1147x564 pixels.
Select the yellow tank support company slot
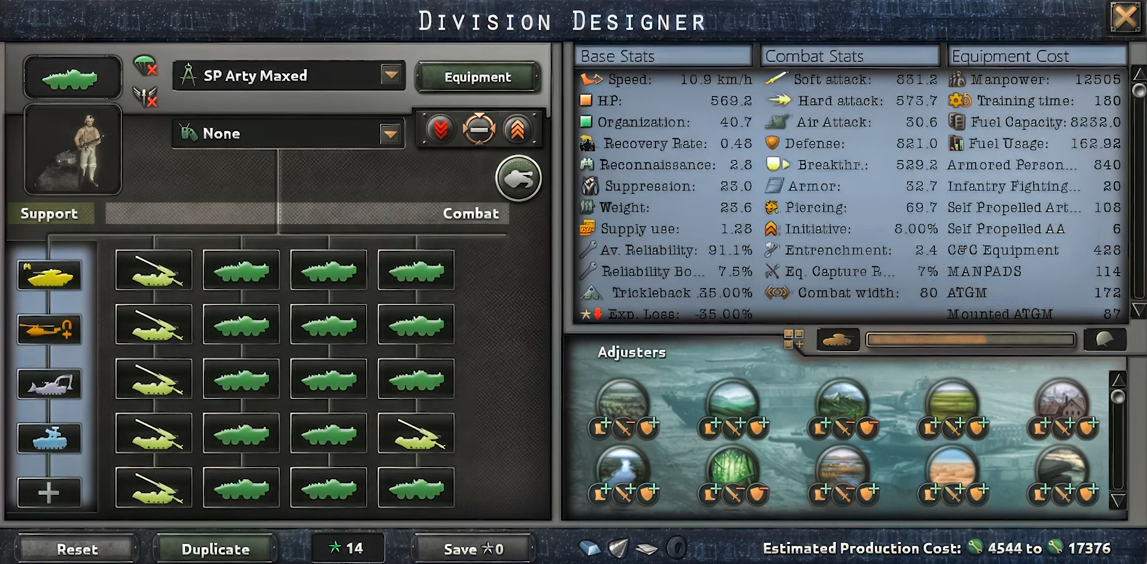[x=49, y=275]
